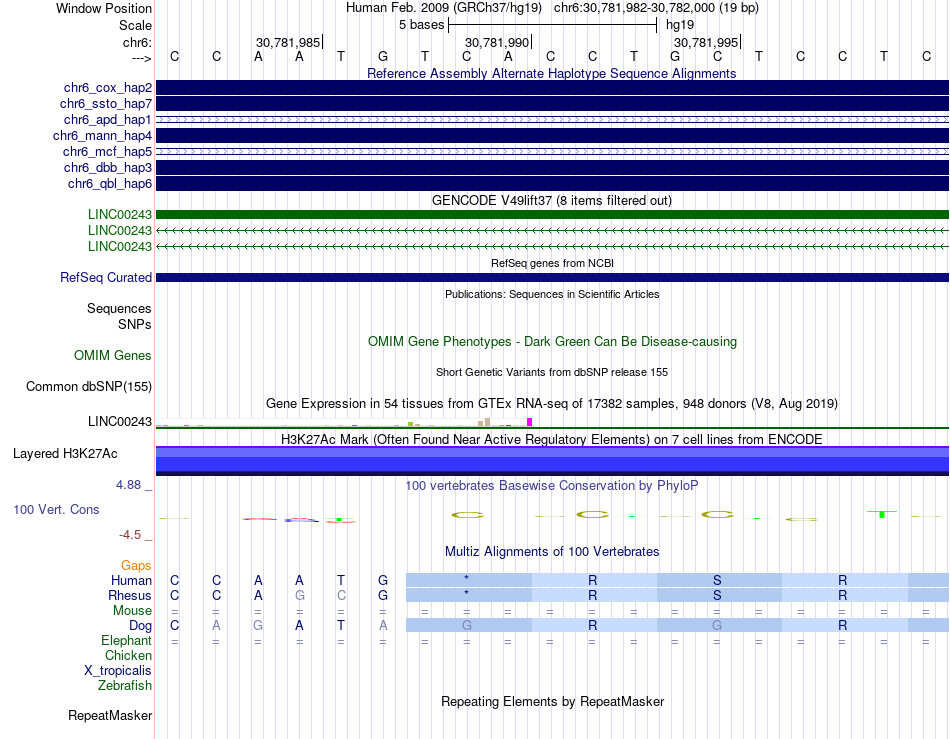950x739 pixels.
Task: Click the X_tropicalis species label
Action: [x=118, y=671]
